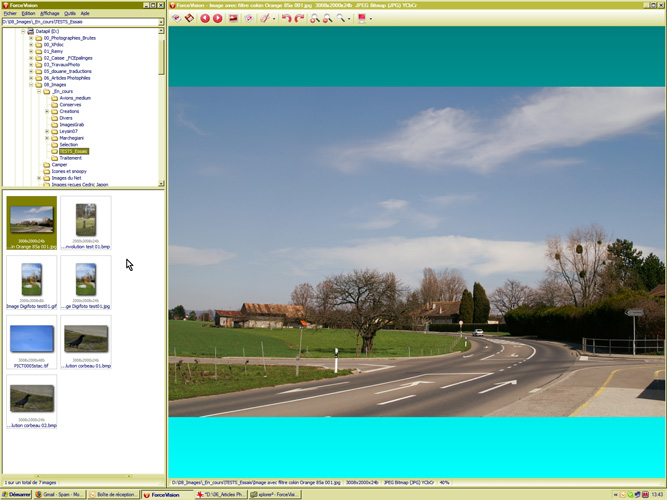This screenshot has height=500, width=667.
Task: Go to the next image with red right arrow
Action: point(217,18)
